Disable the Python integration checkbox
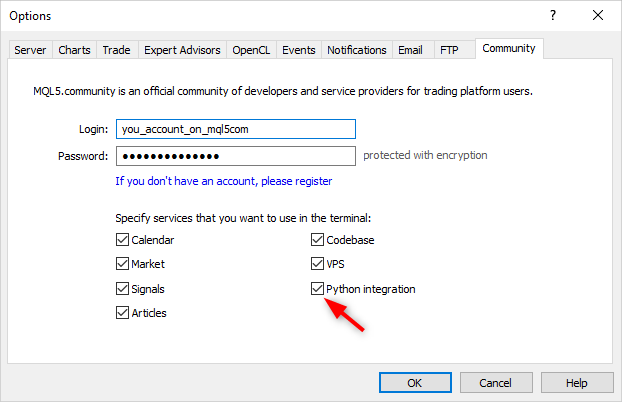The image size is (622, 402). pos(318,289)
